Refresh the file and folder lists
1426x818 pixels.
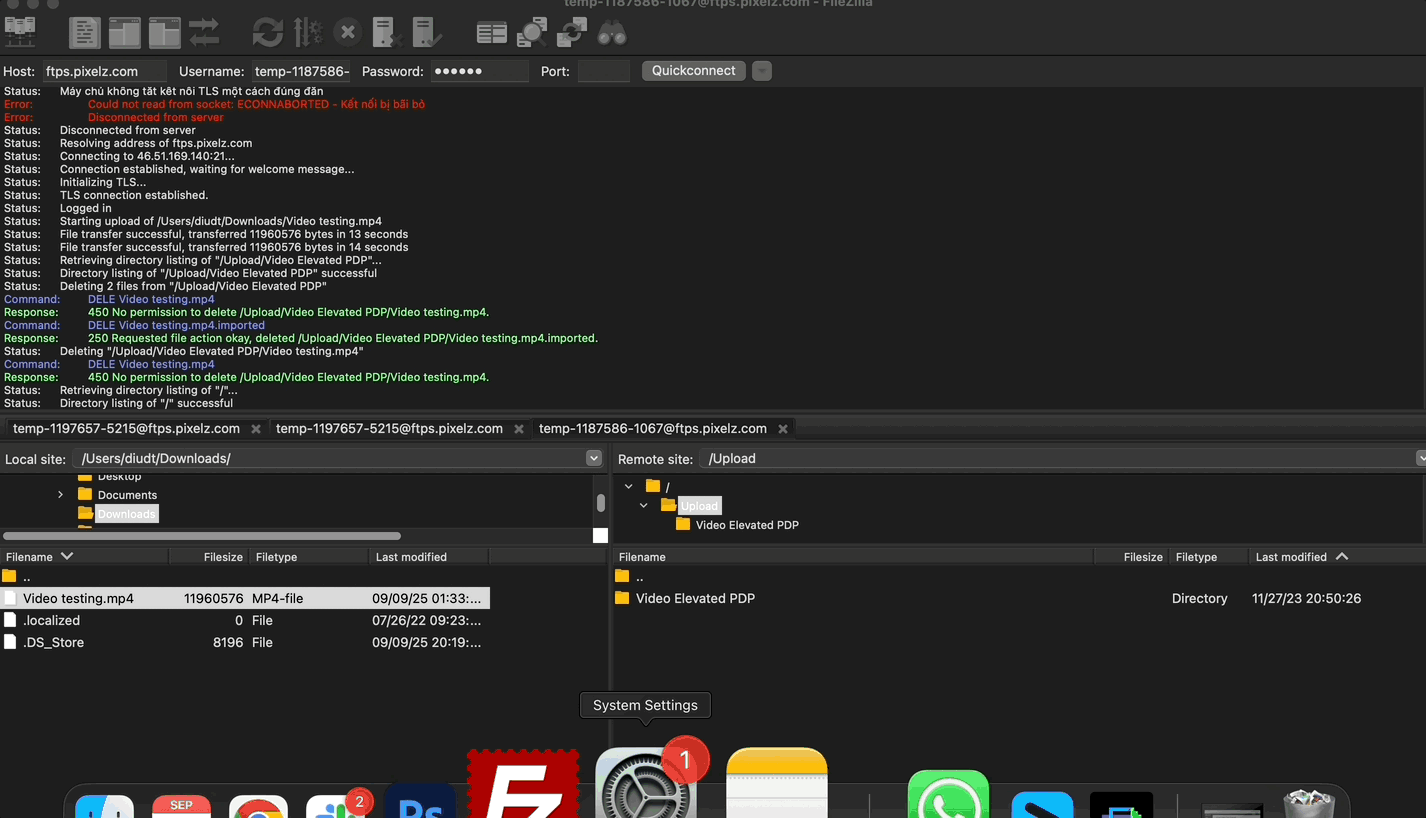pyautogui.click(x=267, y=33)
